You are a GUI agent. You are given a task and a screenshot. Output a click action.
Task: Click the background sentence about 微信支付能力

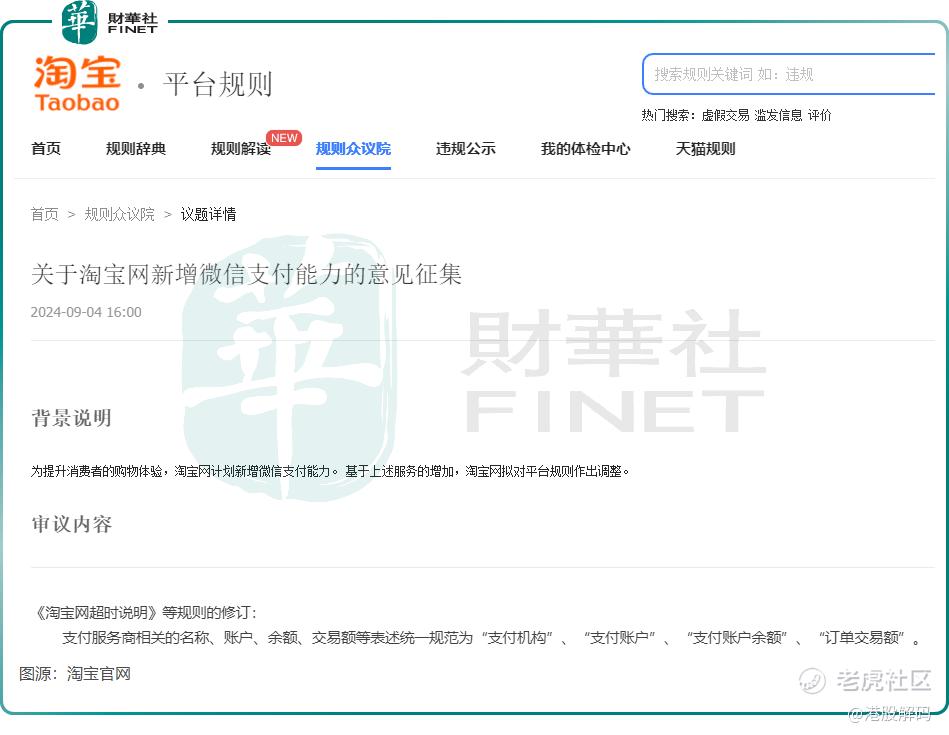[330, 471]
